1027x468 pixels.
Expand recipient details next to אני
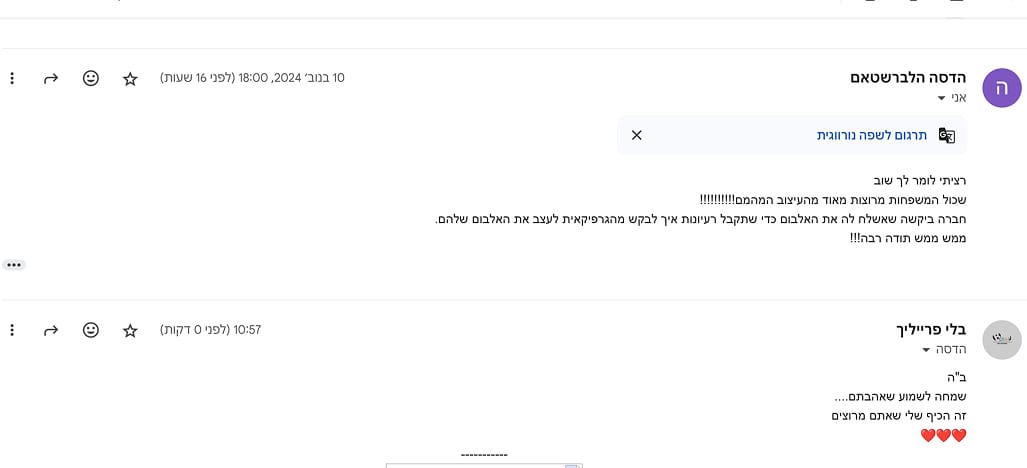pos(941,98)
